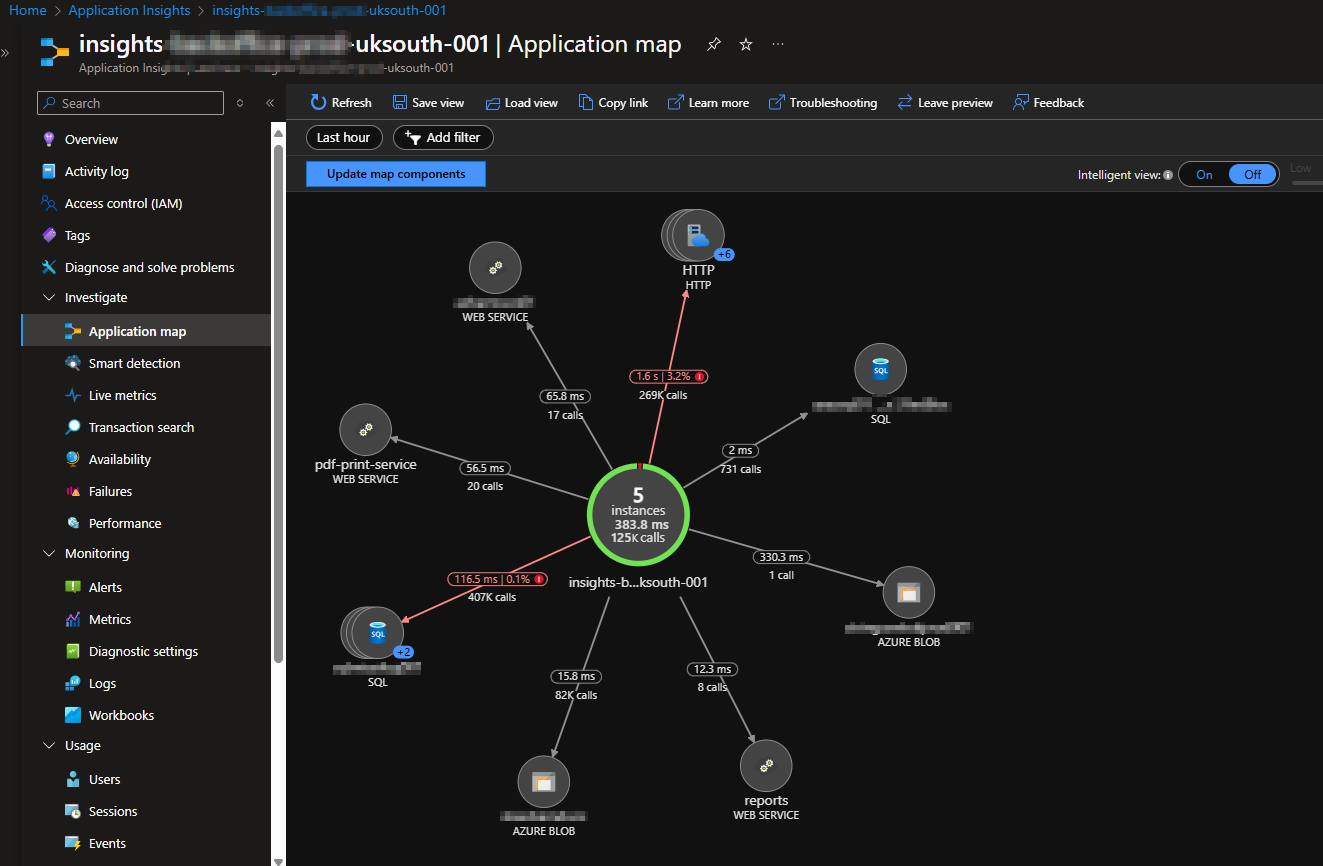Select the 82K calls Azure Blob node
The height and width of the screenshot is (866, 1323).
click(x=543, y=781)
